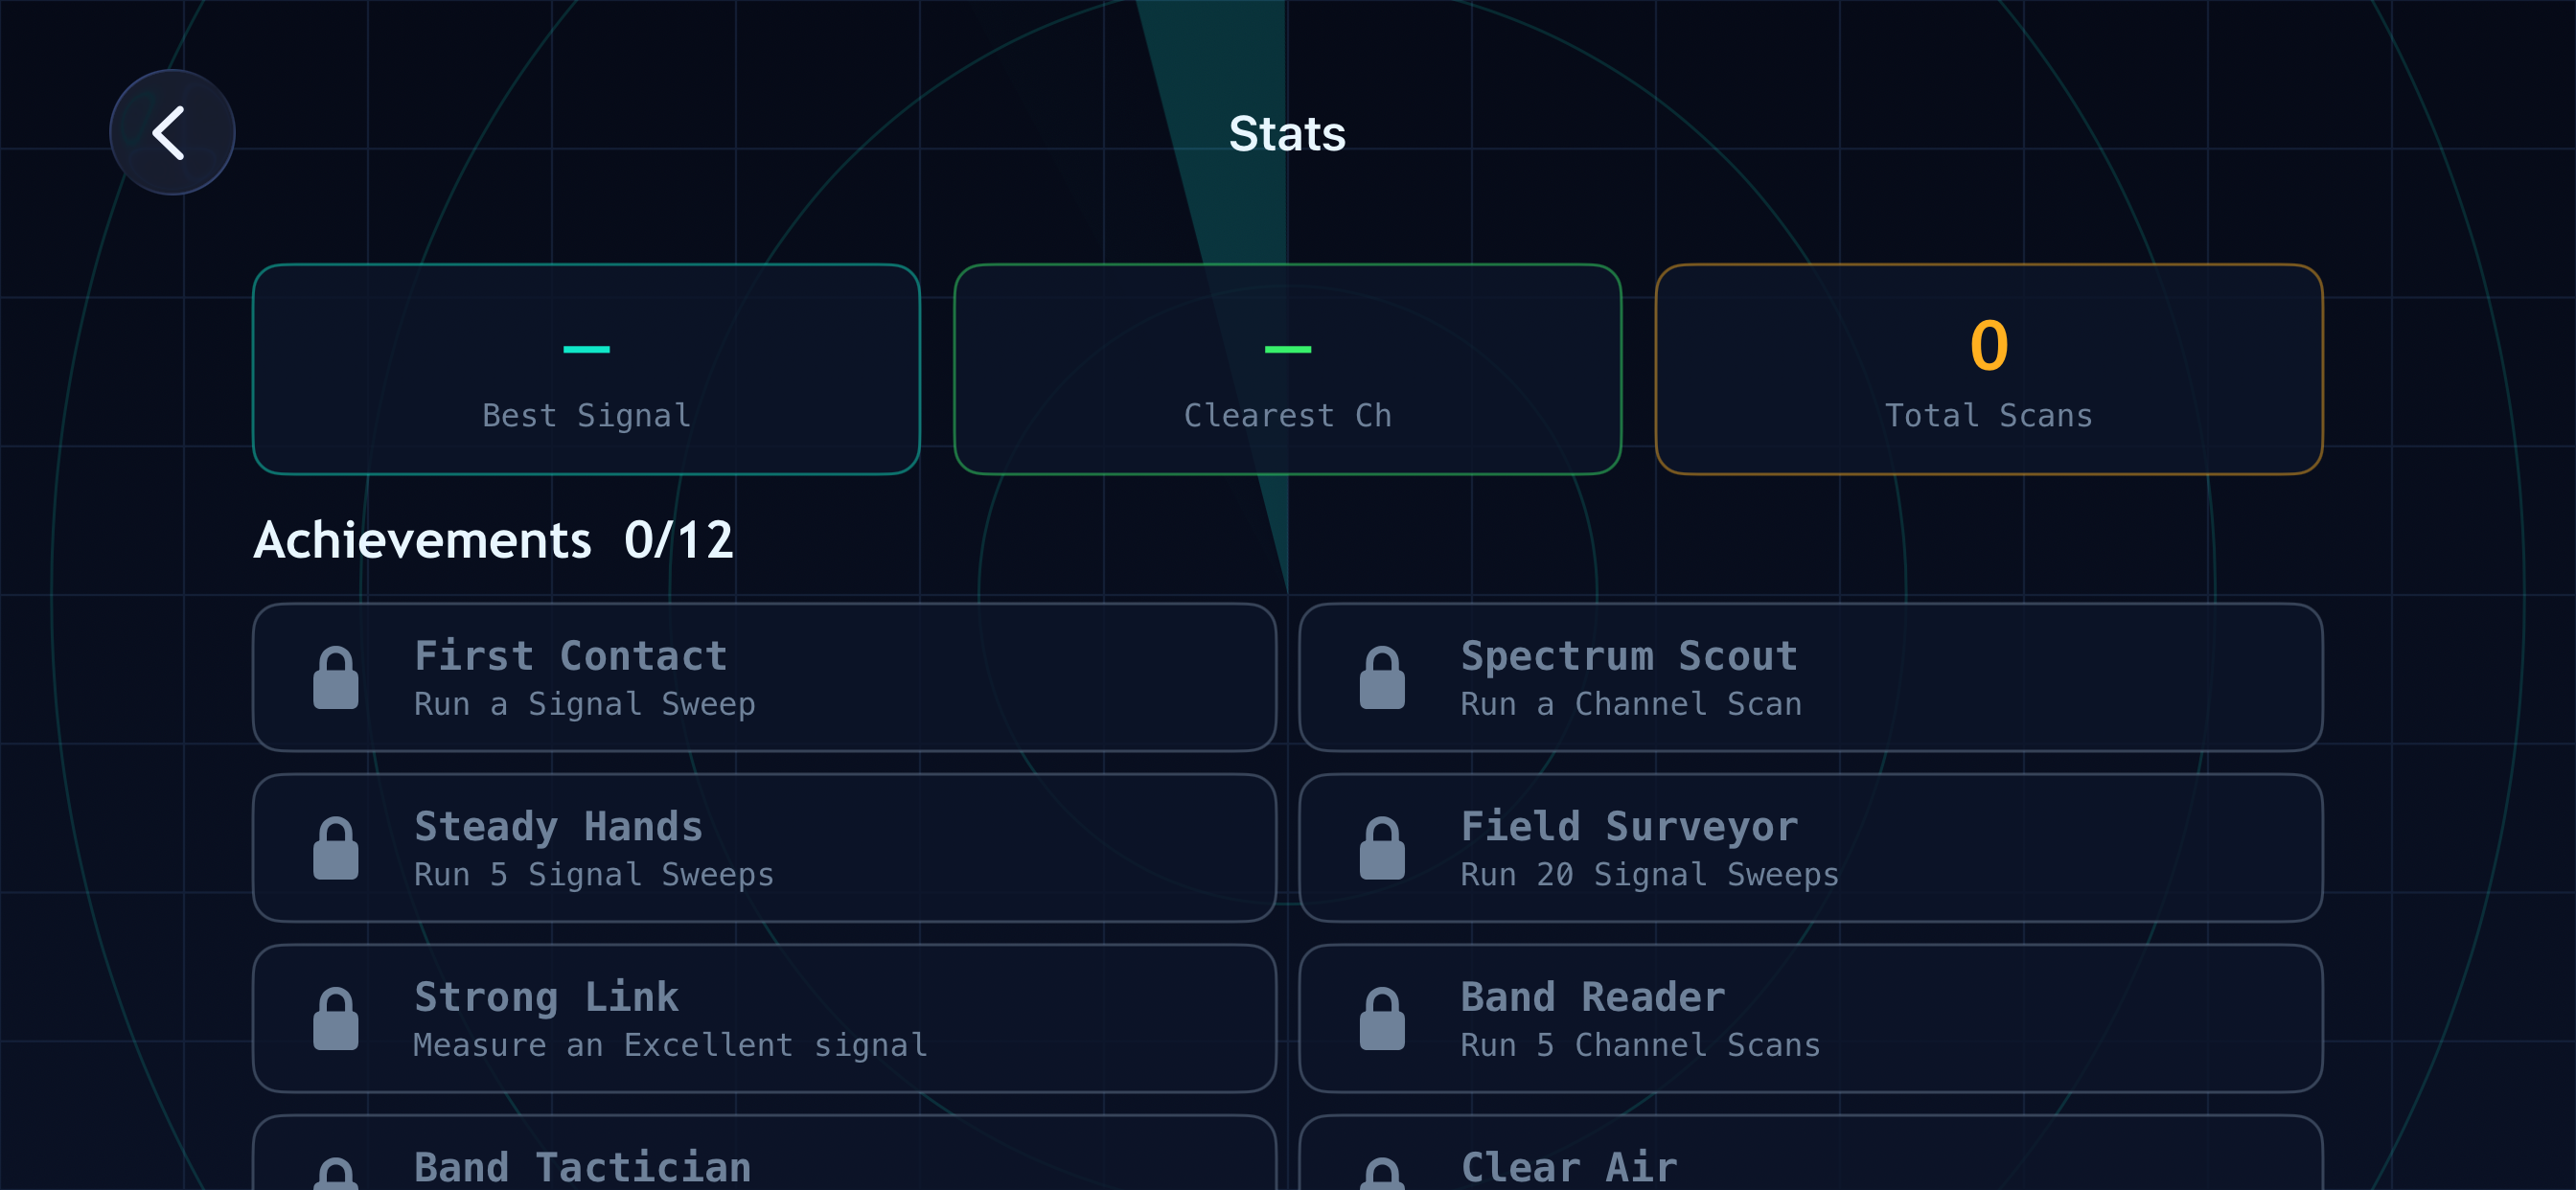Click the Clear Air achievement title
Screen dimensions: 2576x1190
pos(1569,1167)
